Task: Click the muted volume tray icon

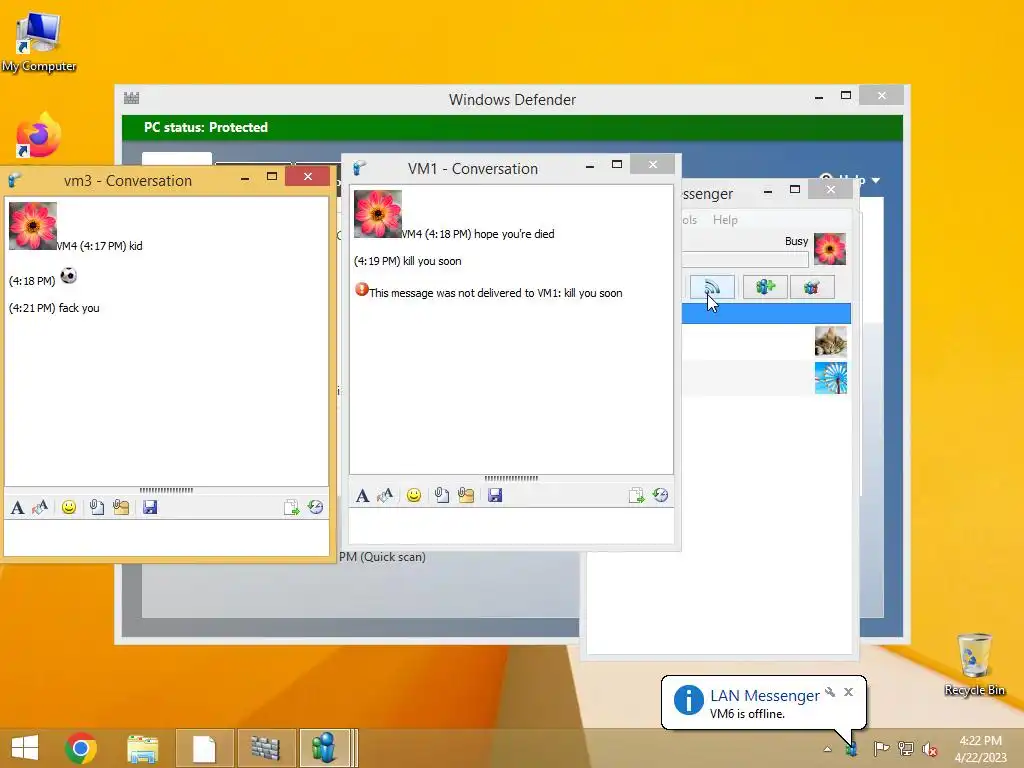Action: coord(930,749)
